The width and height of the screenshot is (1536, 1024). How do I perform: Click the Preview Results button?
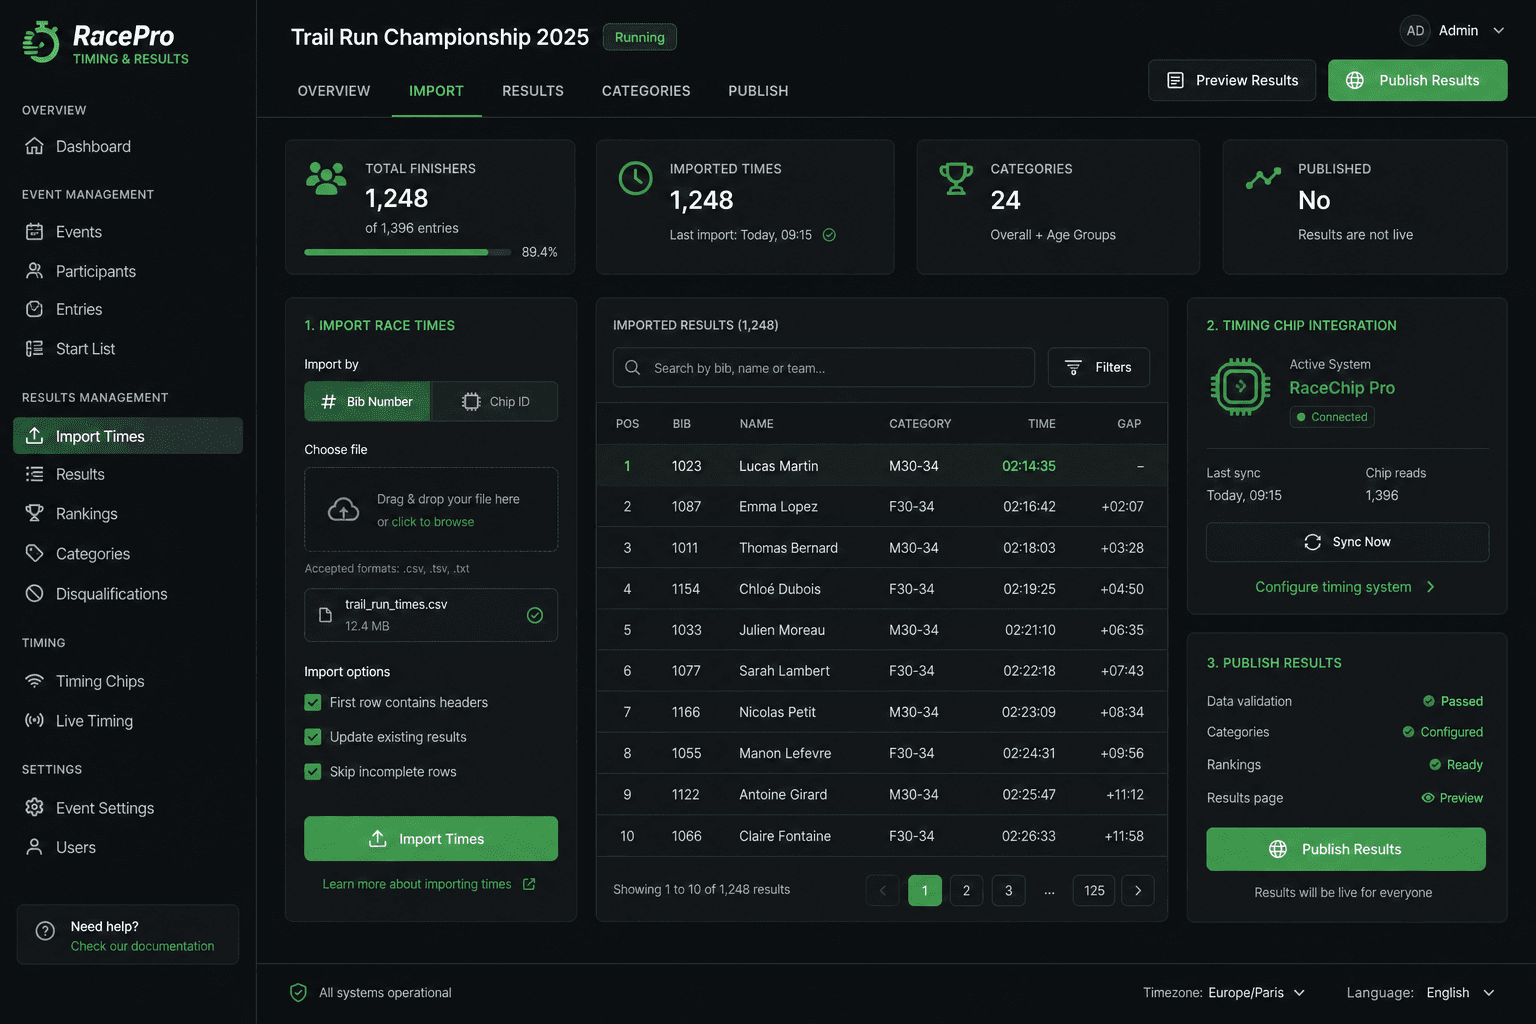point(1232,80)
